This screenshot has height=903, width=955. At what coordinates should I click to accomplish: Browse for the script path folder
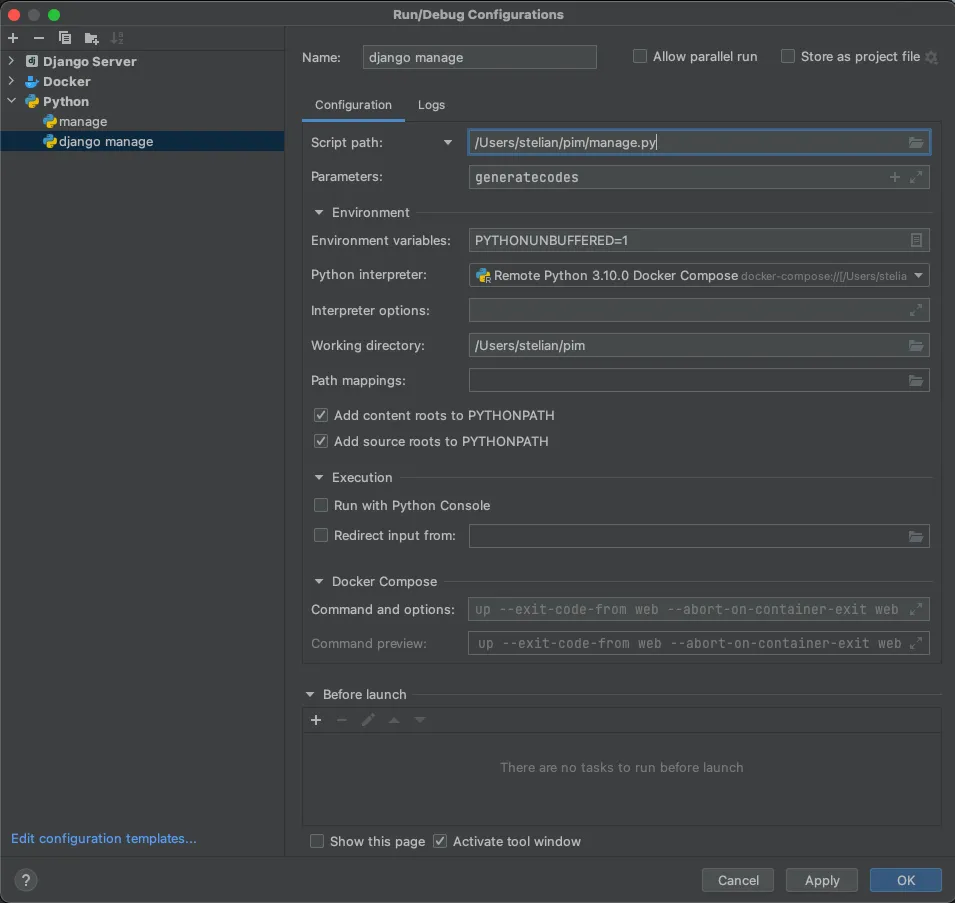coord(915,142)
